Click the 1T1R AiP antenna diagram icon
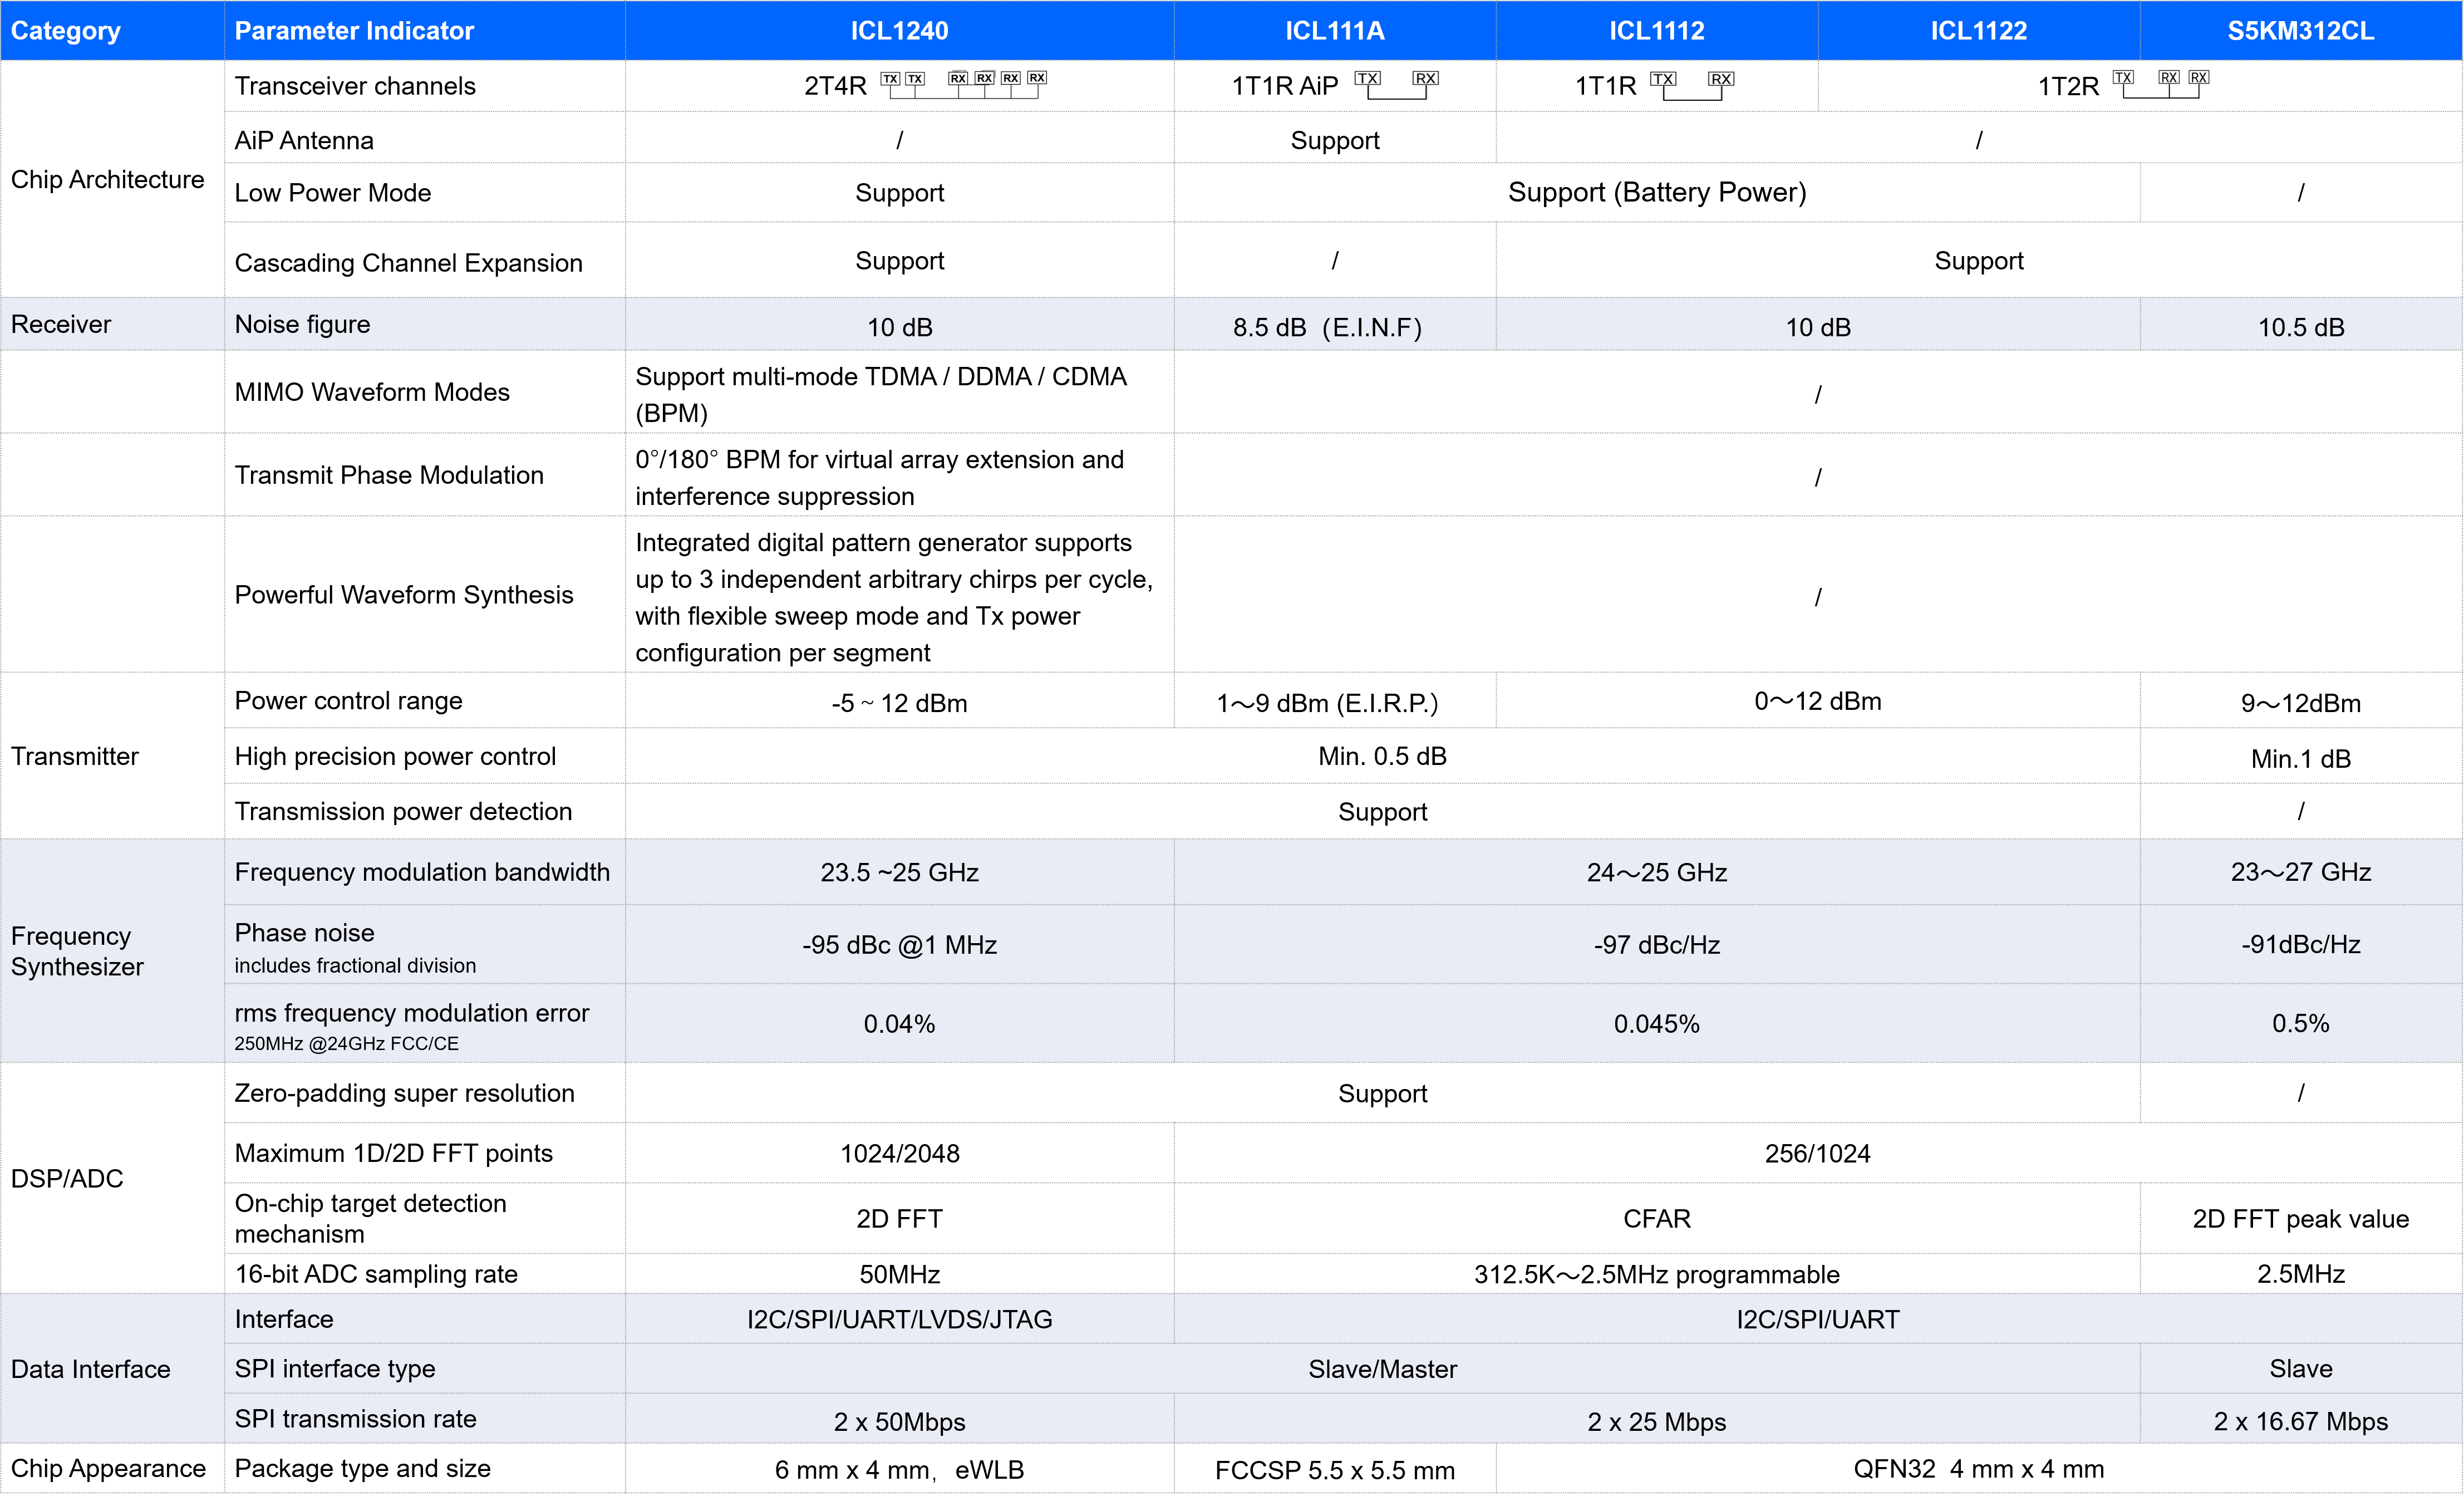Screen dimensions: 2464x1501 click(x=1396, y=85)
